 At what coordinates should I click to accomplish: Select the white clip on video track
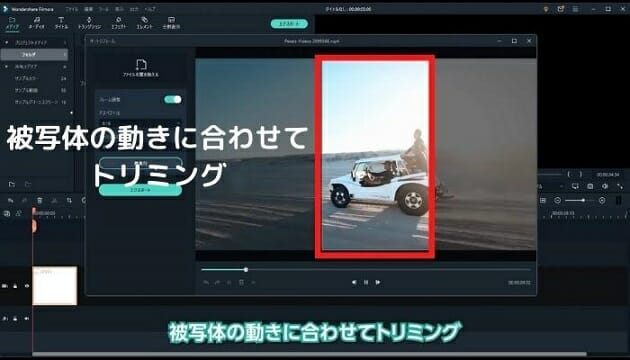pos(55,285)
